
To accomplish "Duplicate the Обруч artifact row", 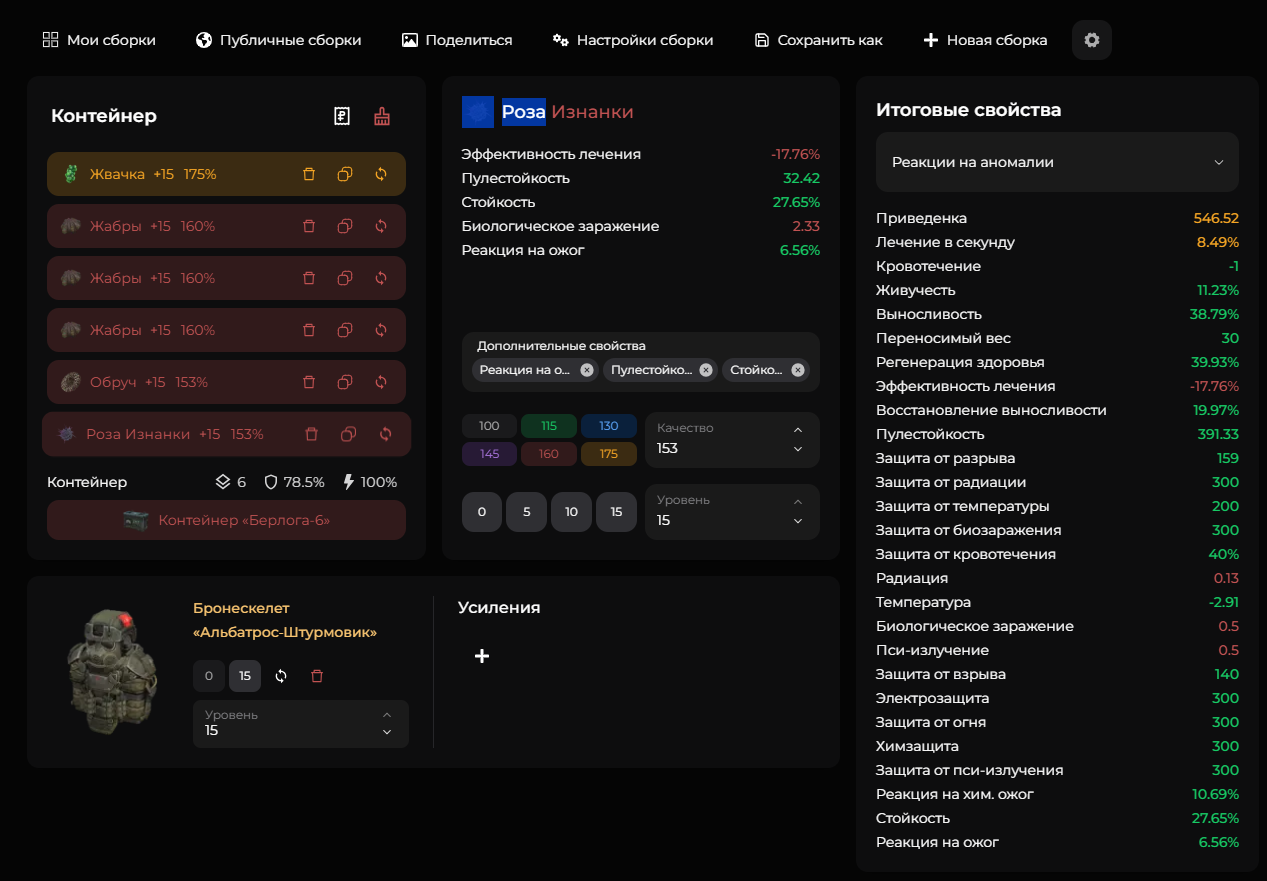I will click(x=345, y=382).
